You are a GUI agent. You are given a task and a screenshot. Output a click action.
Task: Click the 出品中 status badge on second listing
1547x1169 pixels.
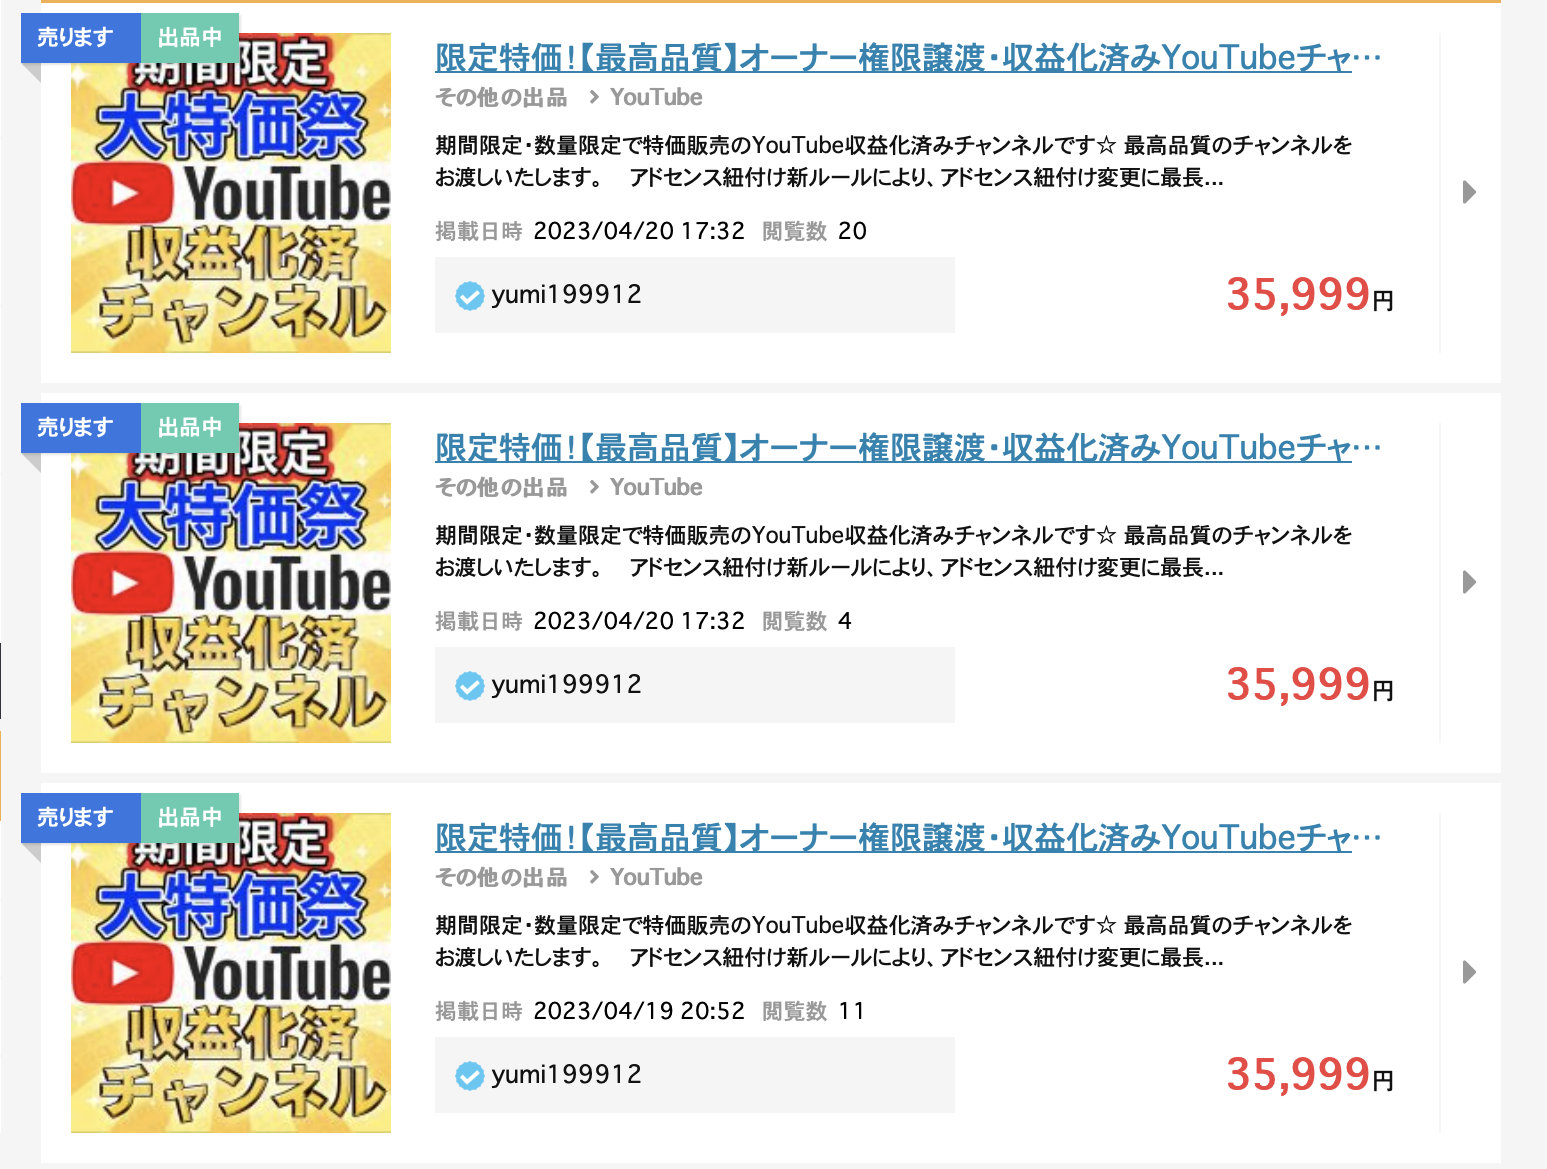190,428
